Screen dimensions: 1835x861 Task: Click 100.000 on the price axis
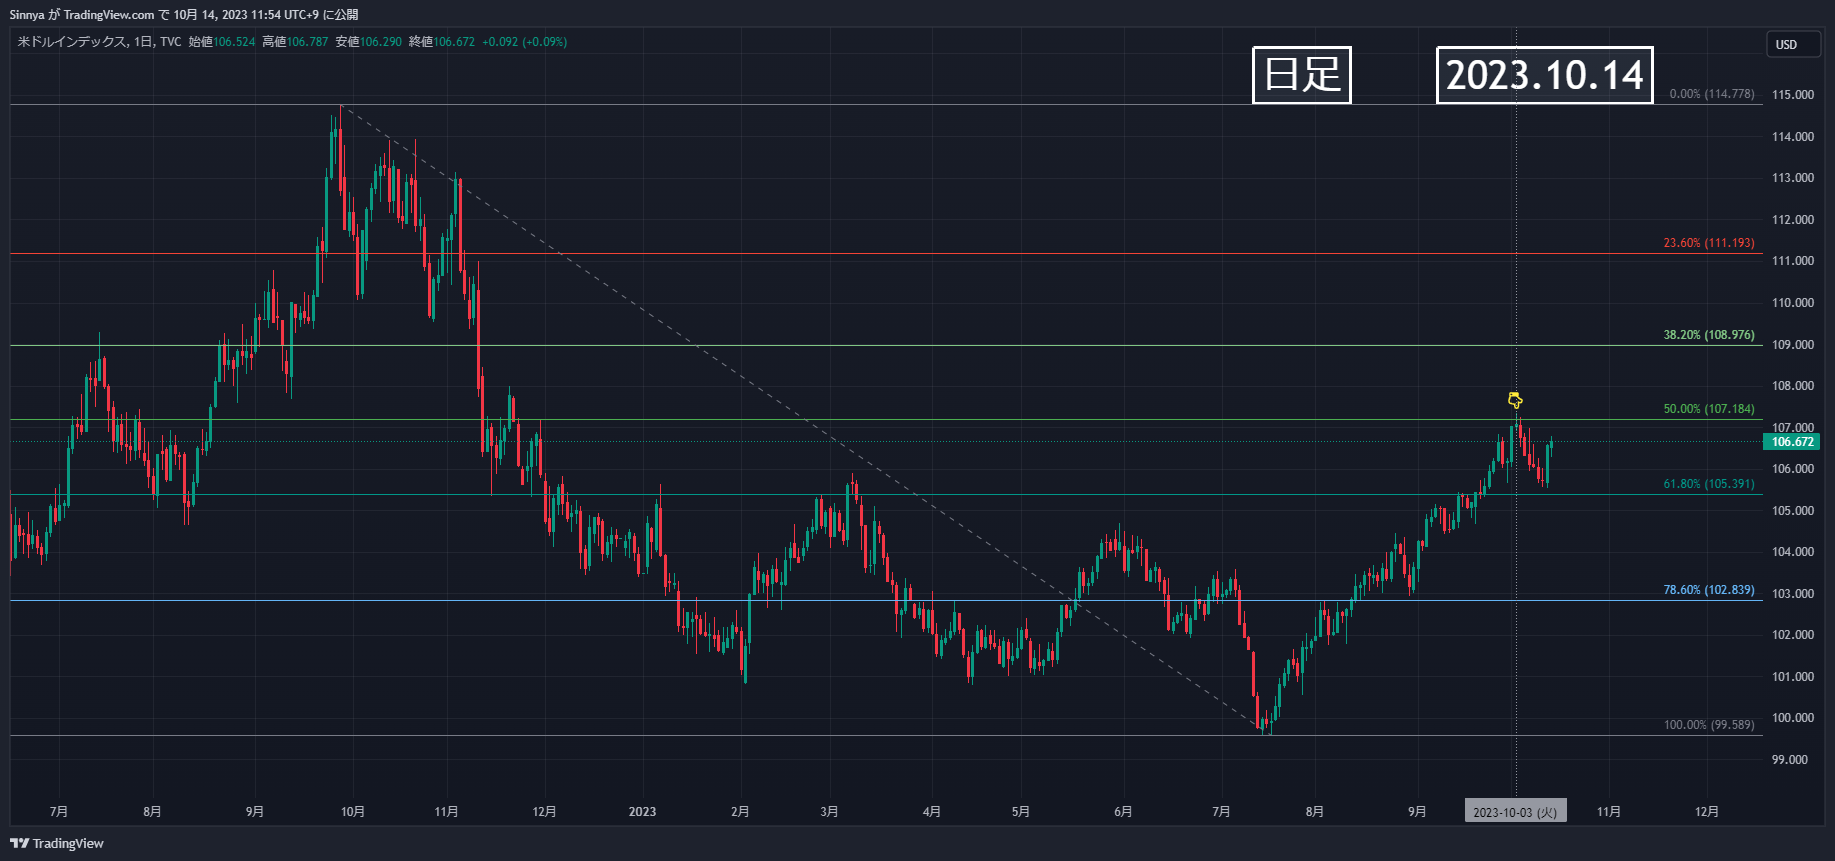coord(1792,718)
